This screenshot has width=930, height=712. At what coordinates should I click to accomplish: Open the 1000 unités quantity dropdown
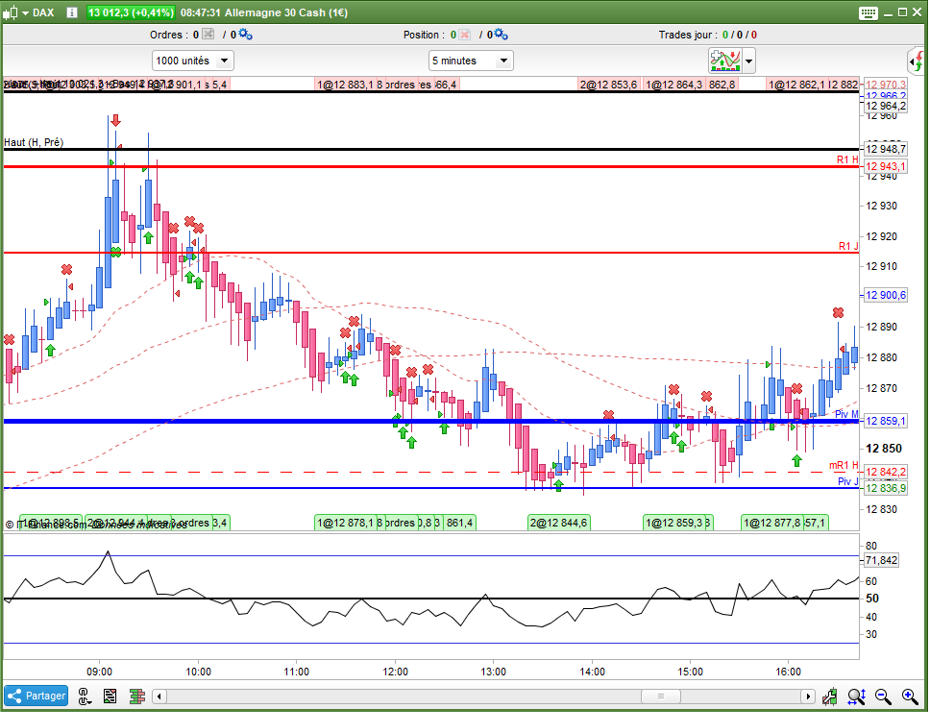(x=193, y=61)
